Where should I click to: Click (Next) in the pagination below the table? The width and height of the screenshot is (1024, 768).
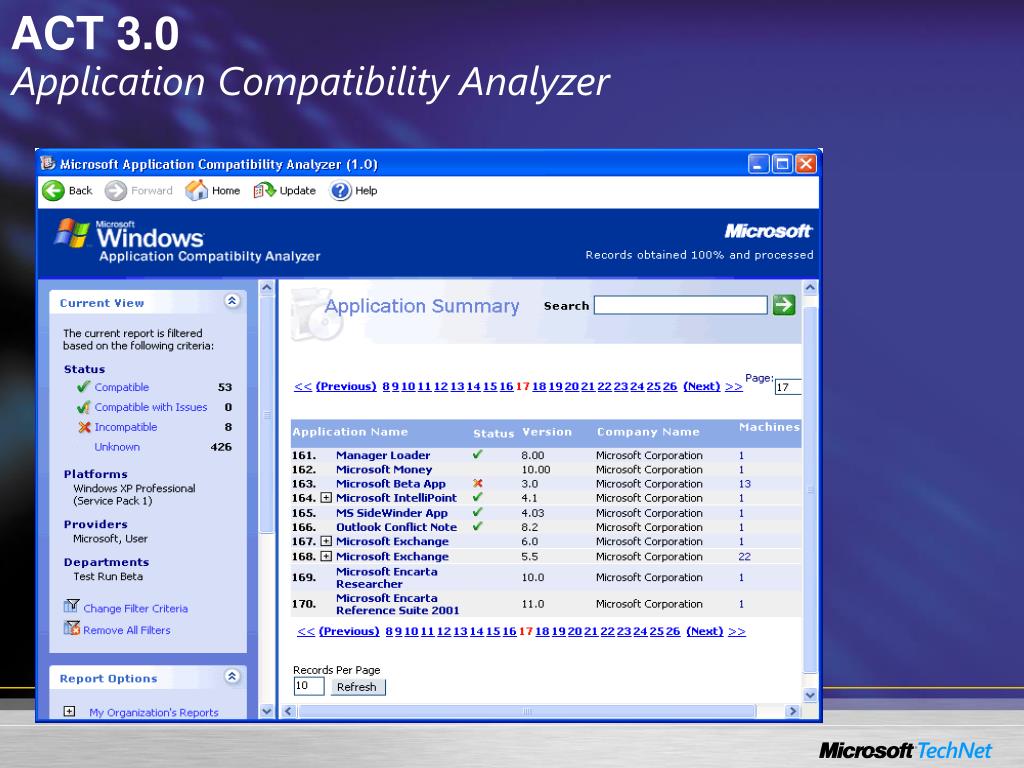[x=705, y=632]
